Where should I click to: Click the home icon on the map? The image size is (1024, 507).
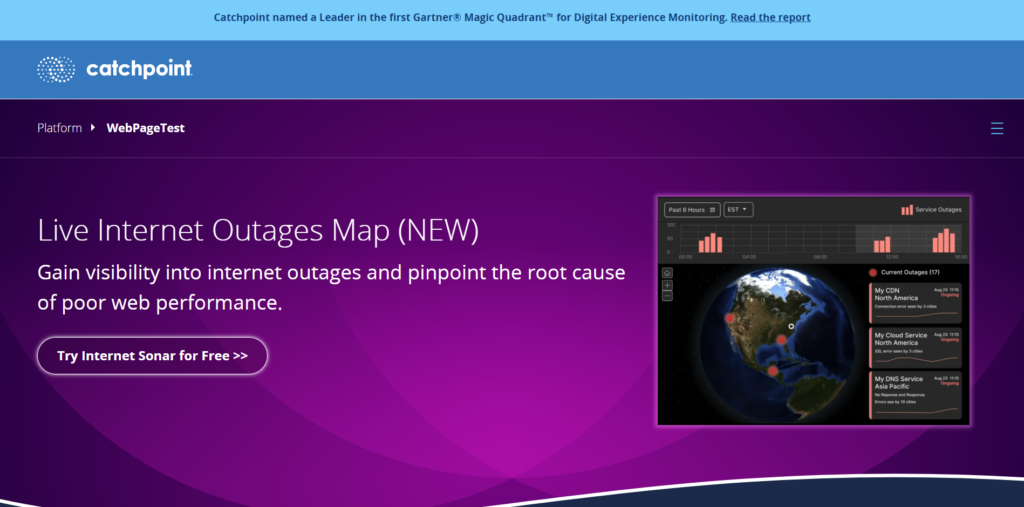tap(667, 273)
